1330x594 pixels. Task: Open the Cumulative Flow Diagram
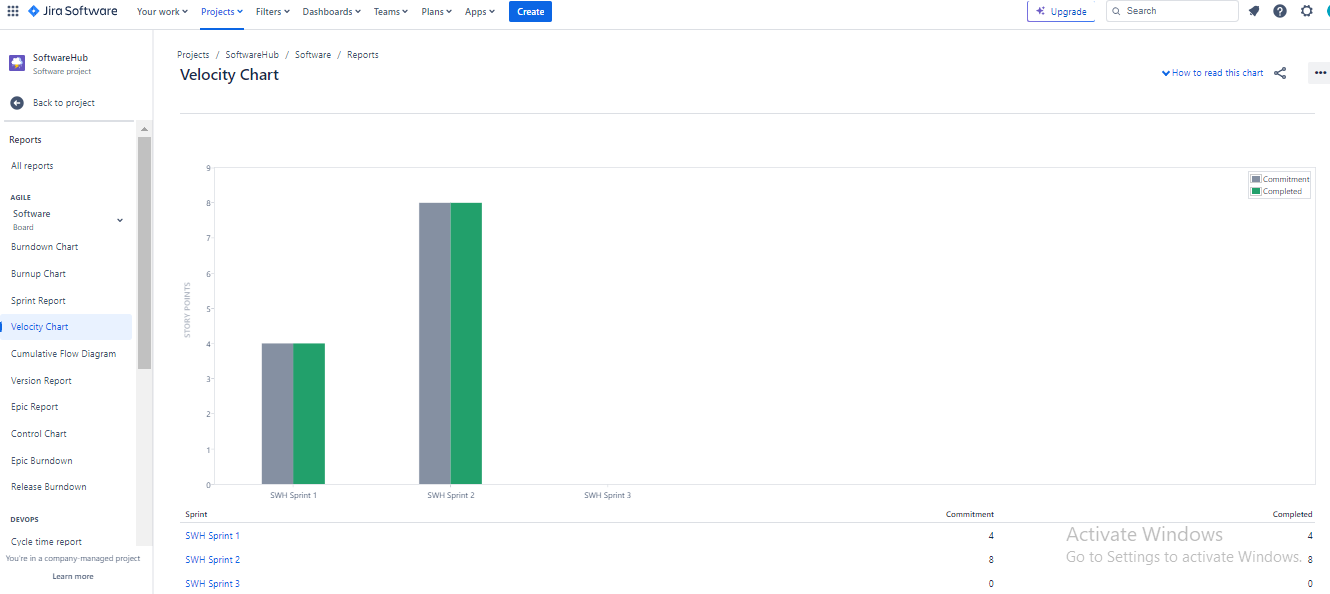pos(63,354)
